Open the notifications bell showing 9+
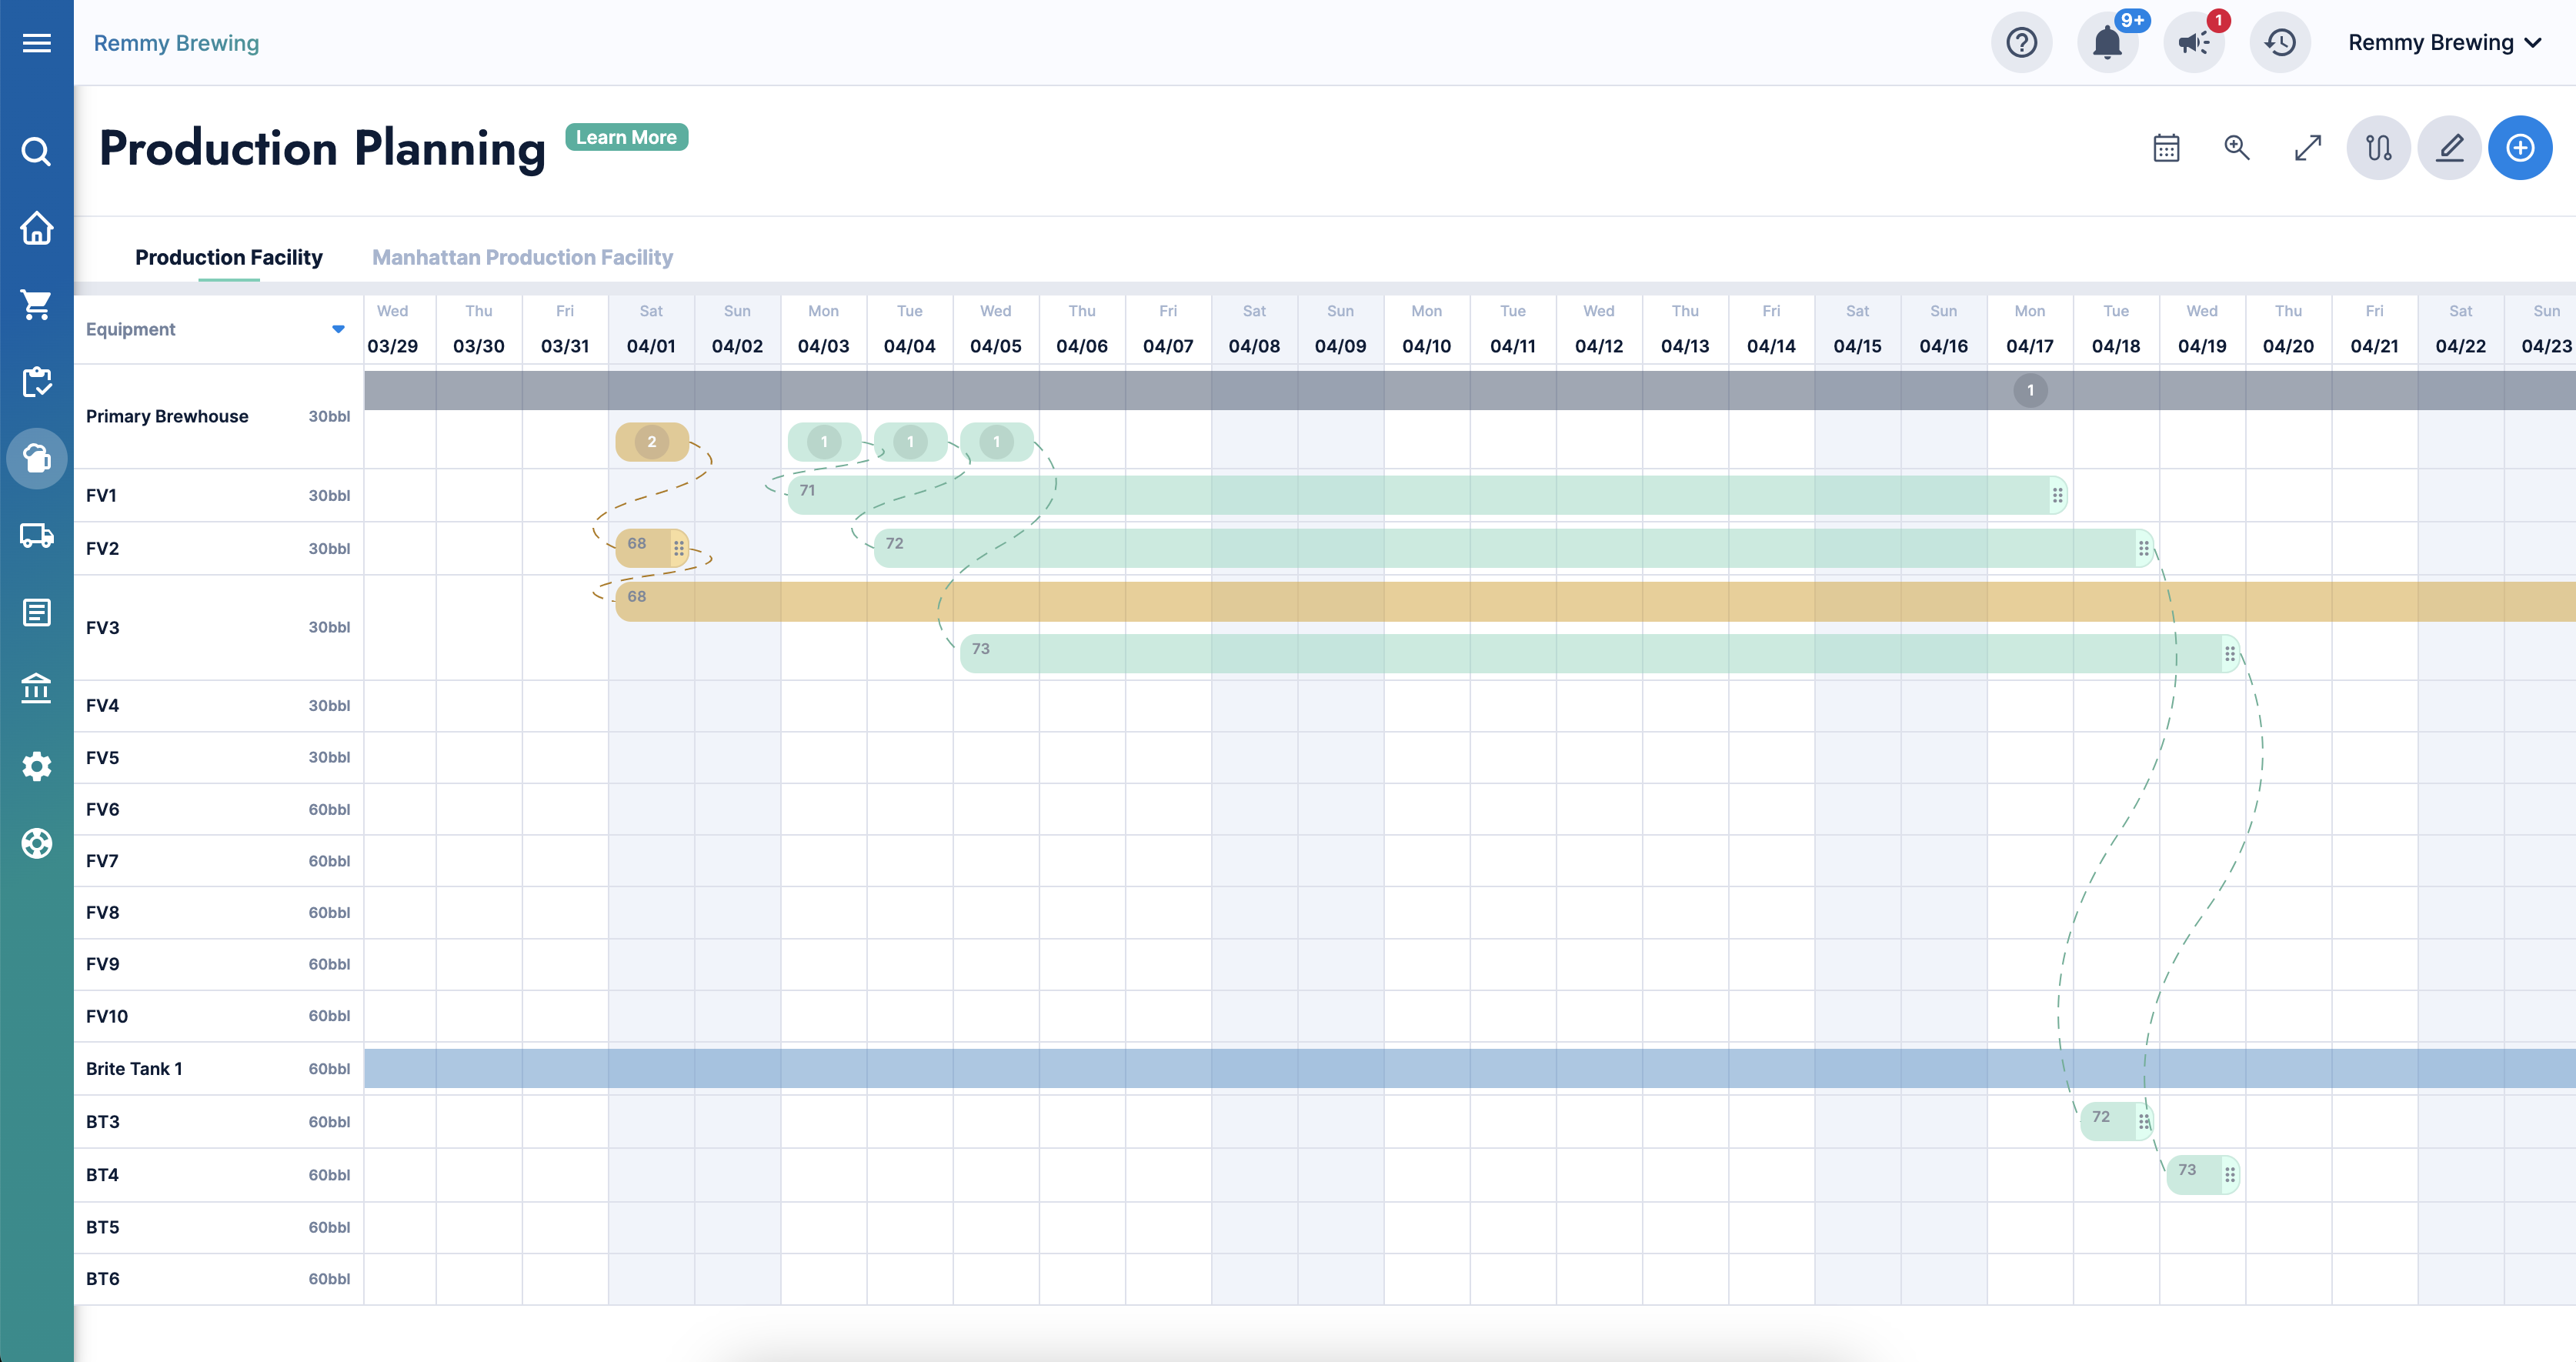The height and width of the screenshot is (1362, 2576). coord(2108,42)
